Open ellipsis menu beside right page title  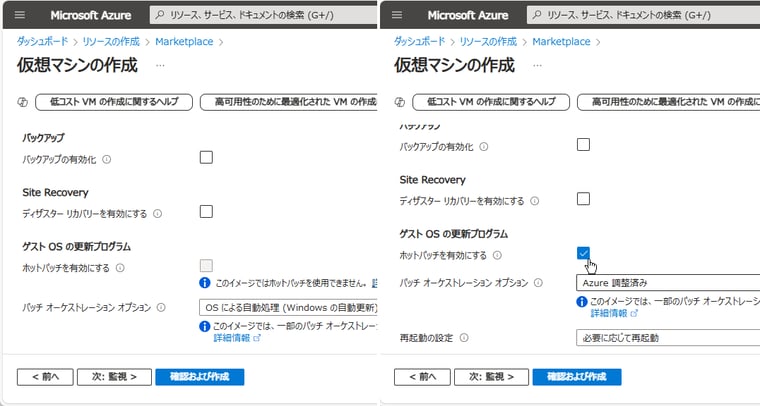(537, 65)
